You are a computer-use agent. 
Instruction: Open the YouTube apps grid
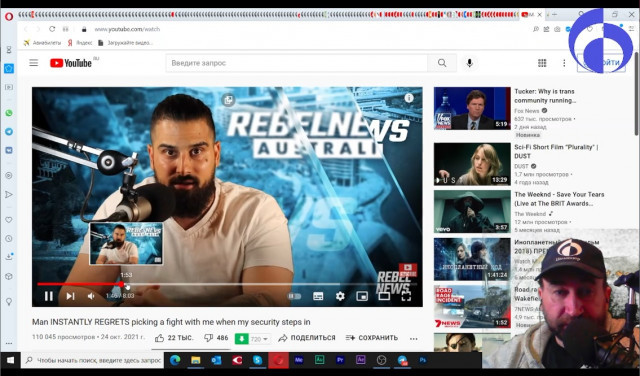542,63
